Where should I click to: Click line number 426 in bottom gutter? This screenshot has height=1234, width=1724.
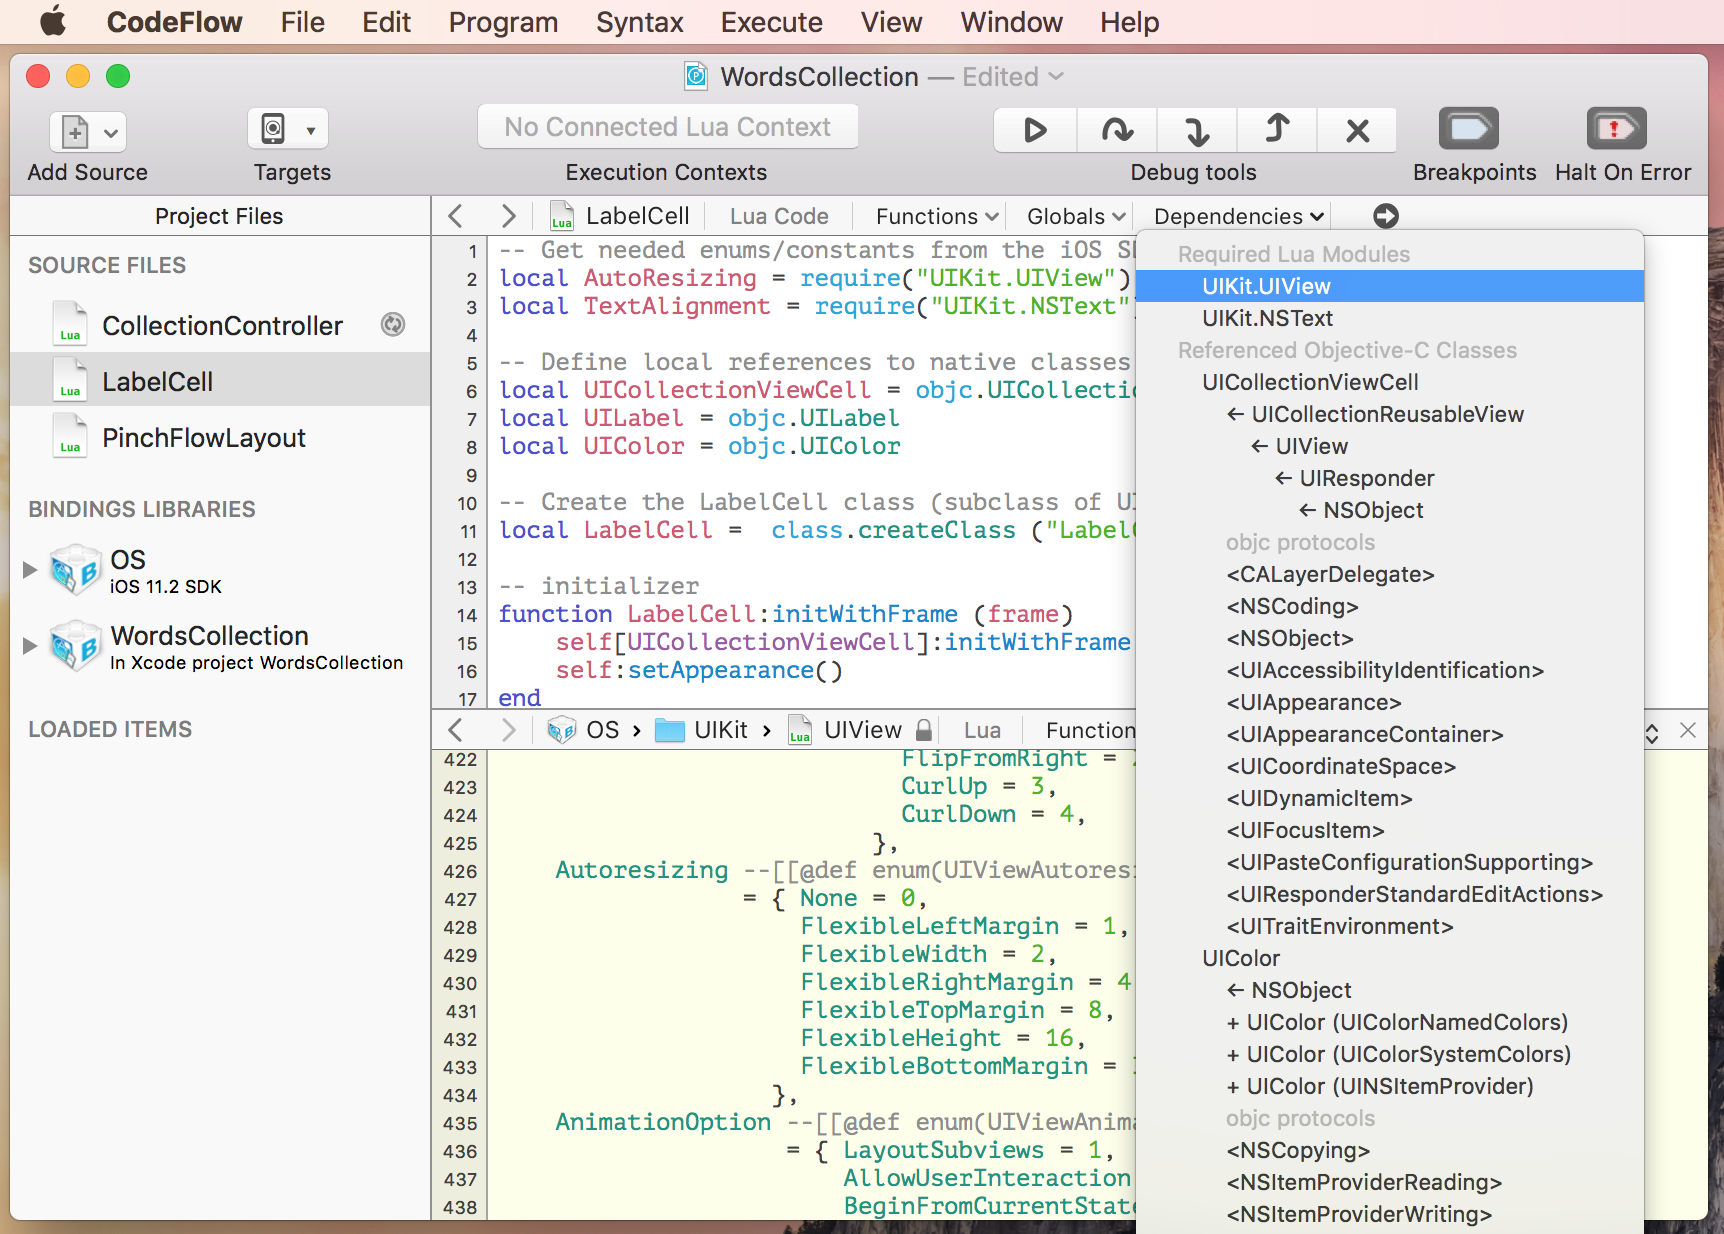[460, 872]
